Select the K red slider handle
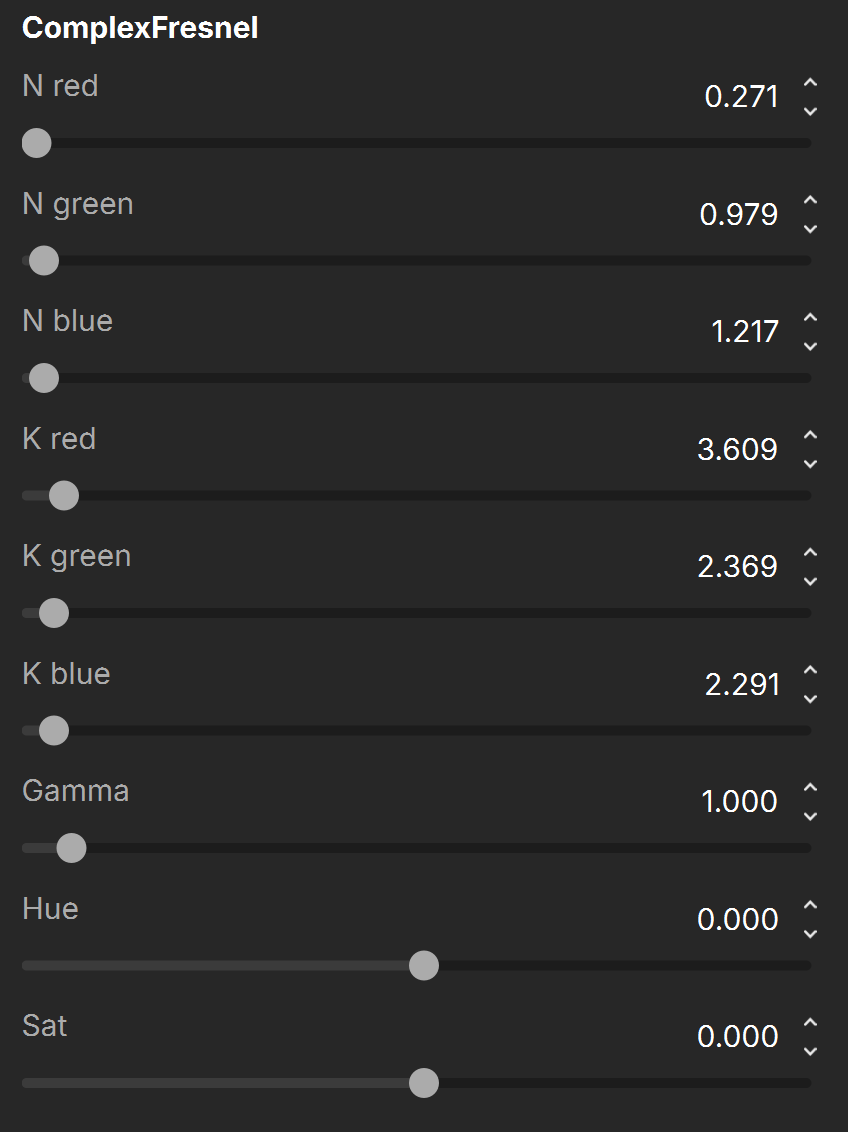The width and height of the screenshot is (848, 1132). (64, 495)
